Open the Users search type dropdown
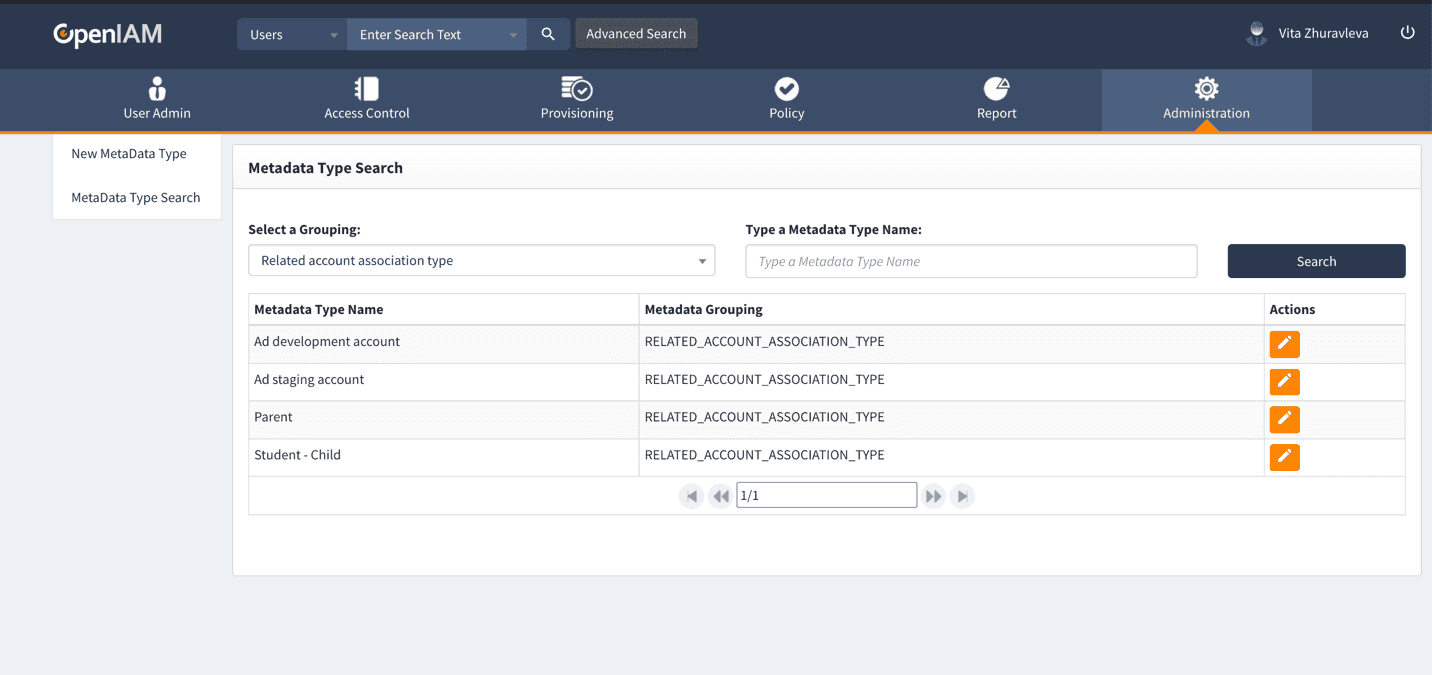Screen dimensions: 1432x675 292,34
